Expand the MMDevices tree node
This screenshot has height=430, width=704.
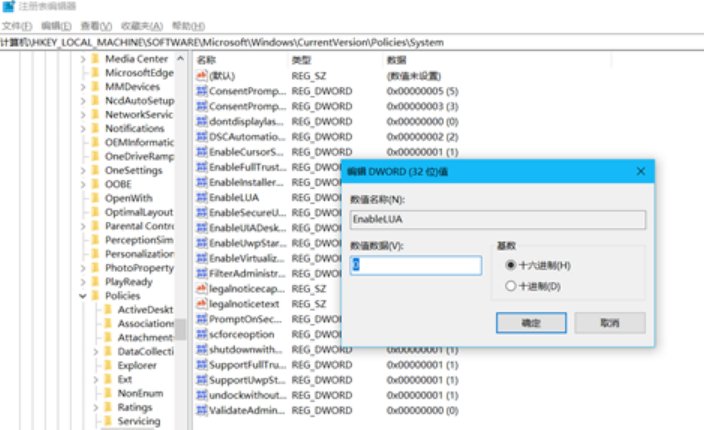(83, 87)
